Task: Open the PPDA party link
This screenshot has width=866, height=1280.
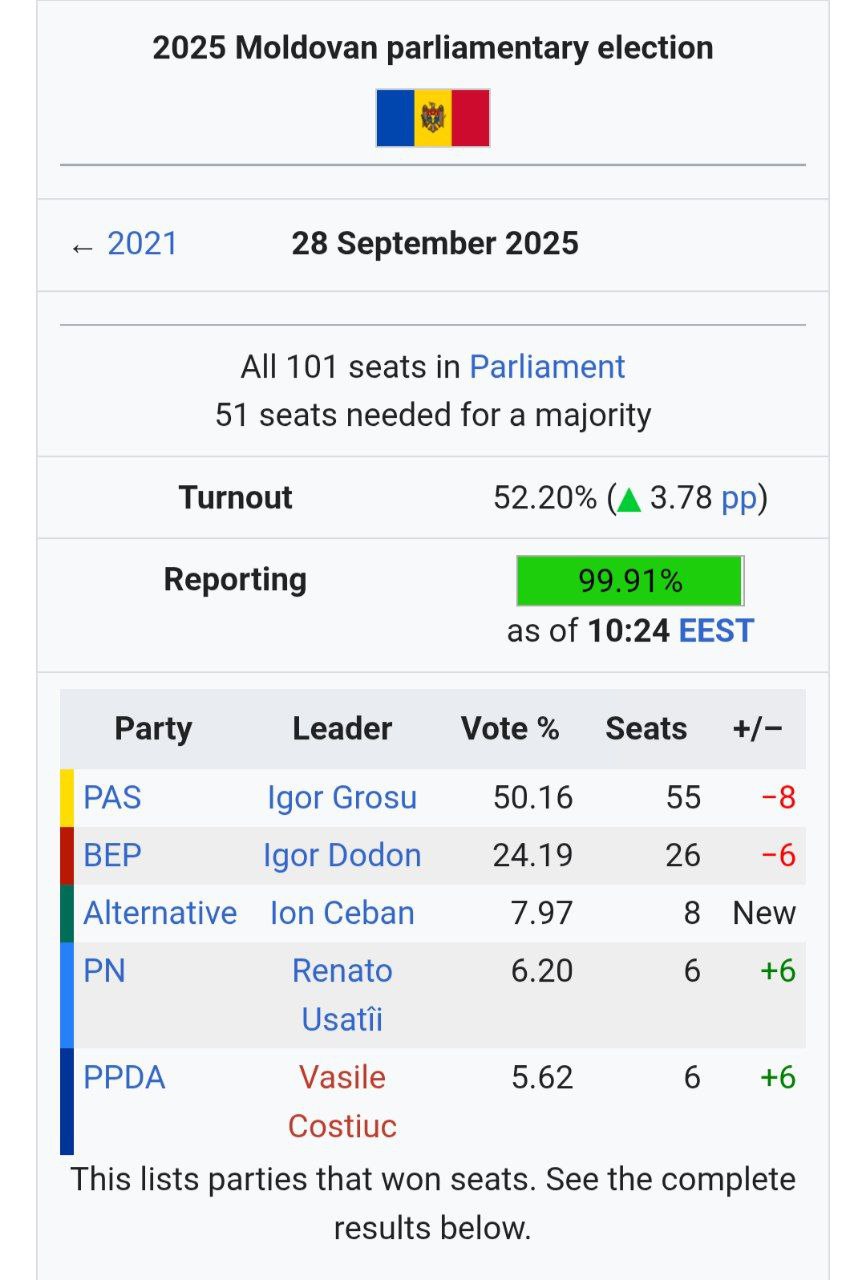Action: 124,1078
